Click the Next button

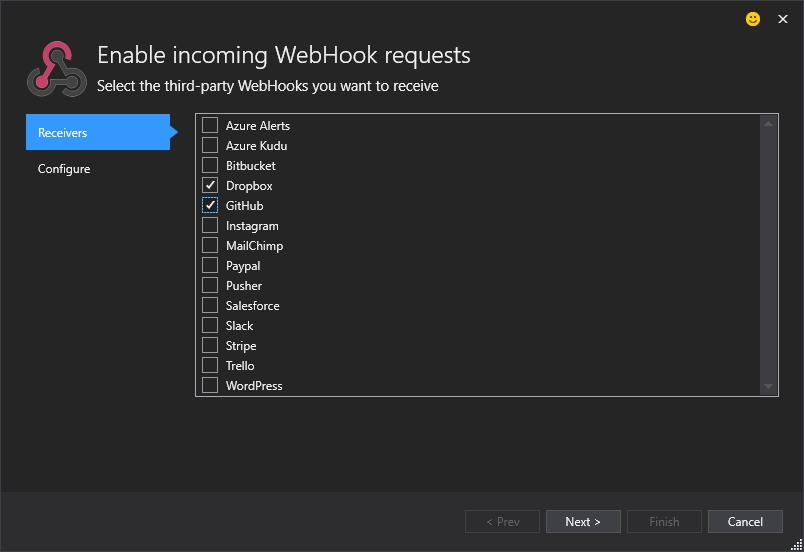(x=582, y=522)
